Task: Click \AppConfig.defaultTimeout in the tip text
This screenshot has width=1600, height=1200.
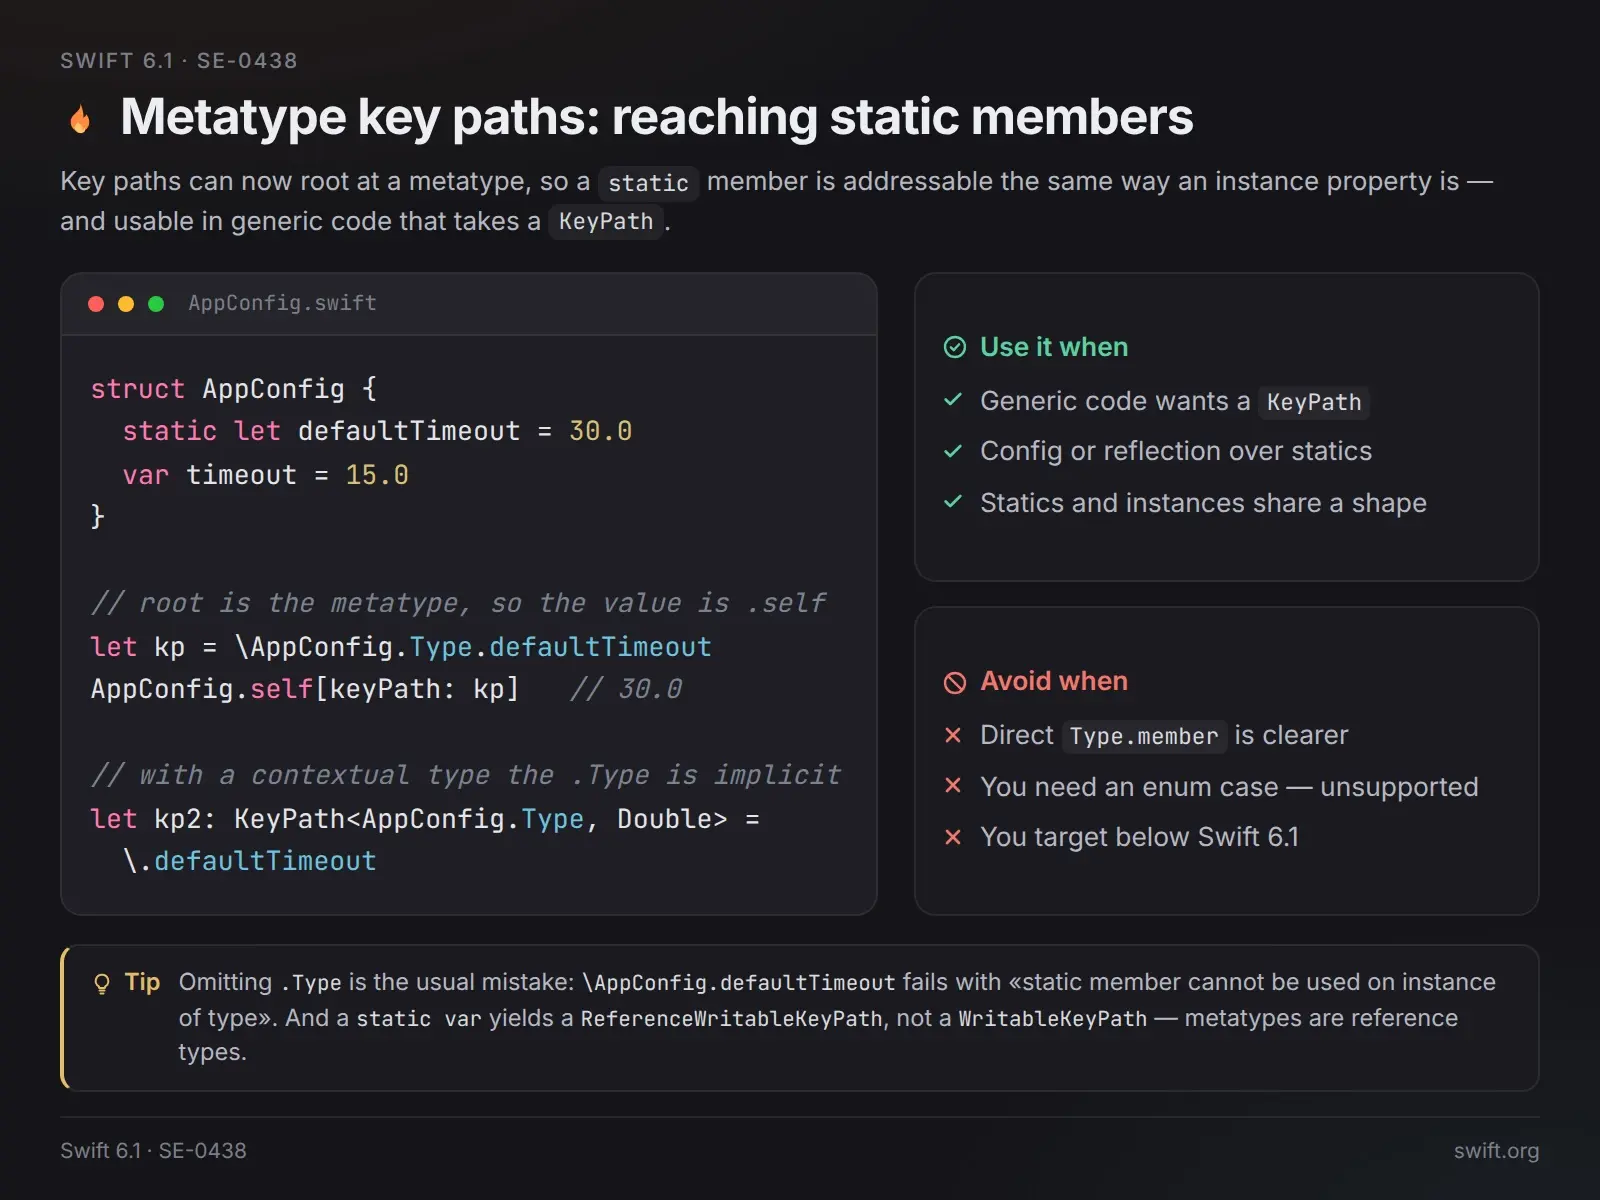Action: coord(738,983)
